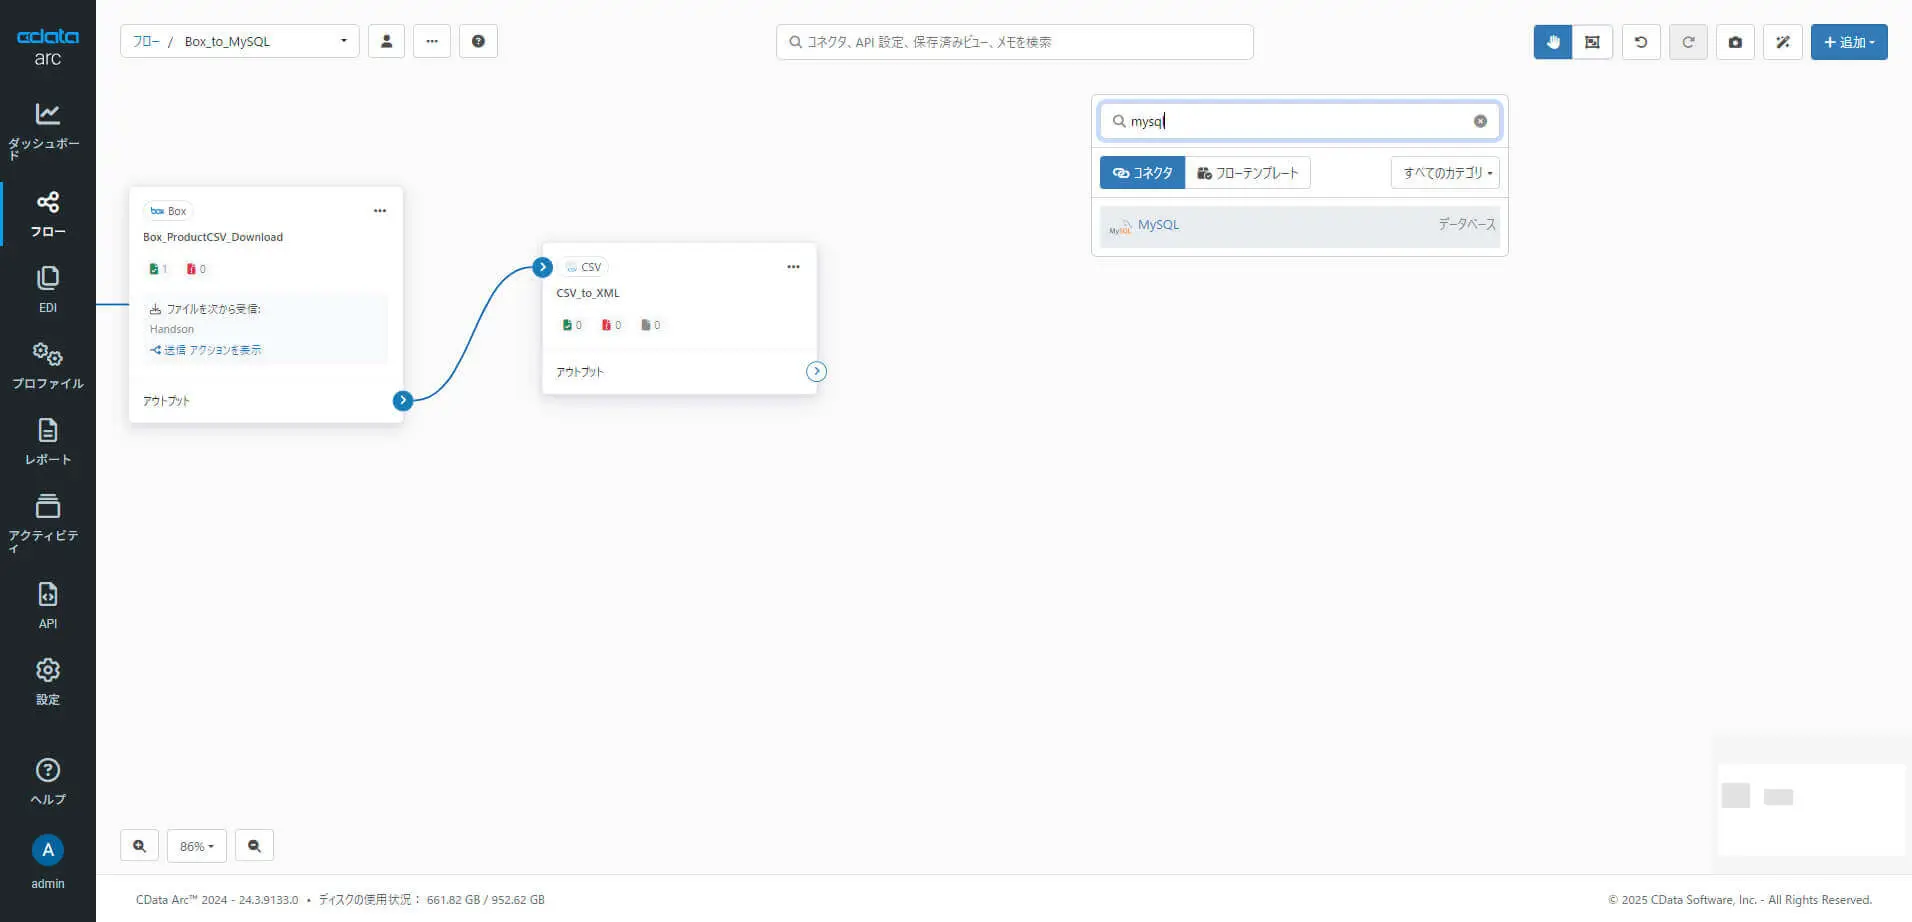The image size is (1912, 922).
Task: Switch to the selection box tool
Action: (x=1592, y=42)
